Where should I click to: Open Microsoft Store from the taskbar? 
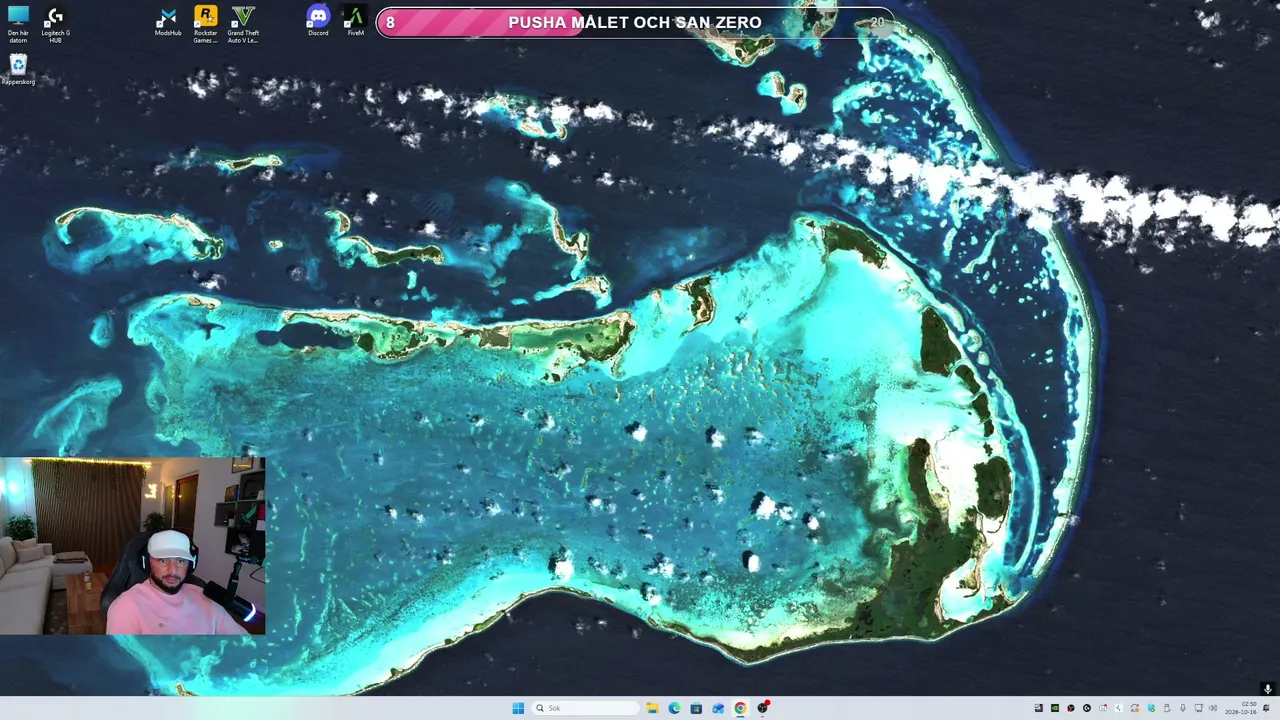[x=696, y=708]
